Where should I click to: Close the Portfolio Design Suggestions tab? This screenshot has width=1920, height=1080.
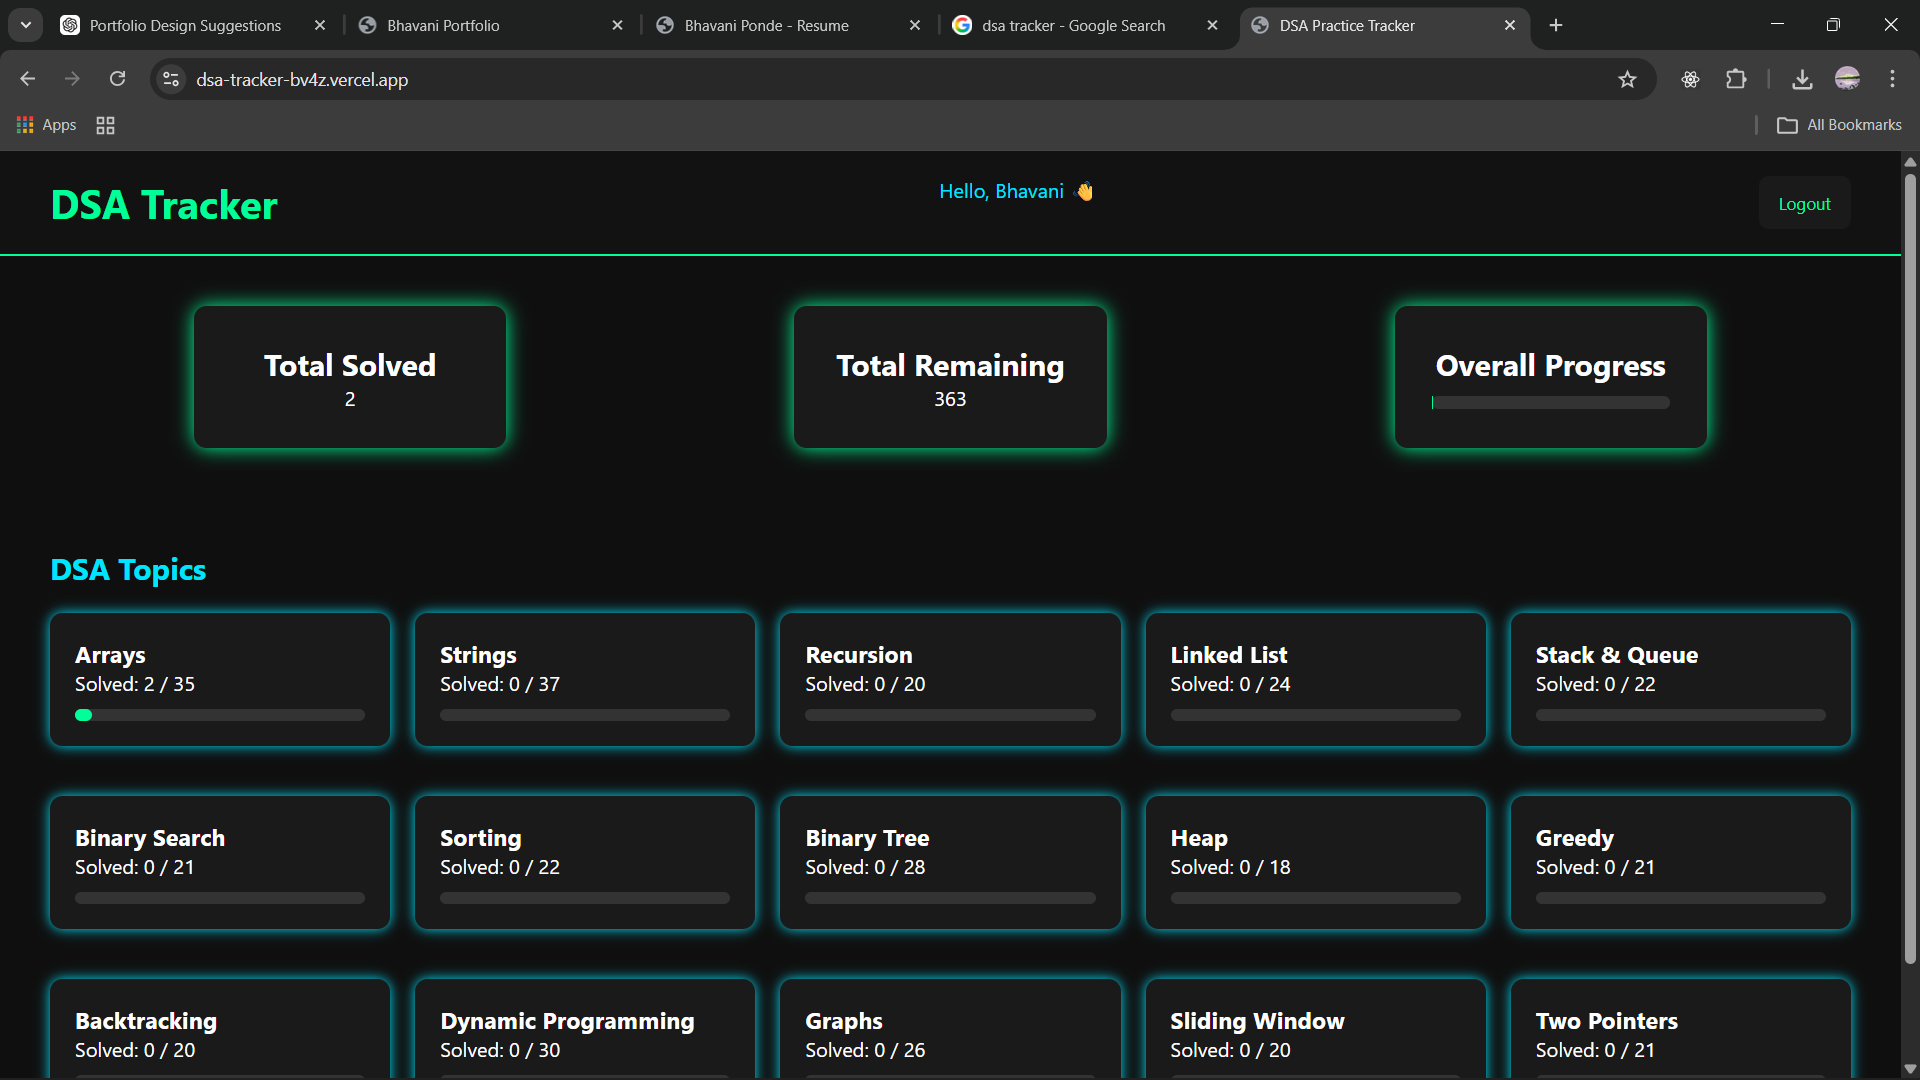coord(320,25)
